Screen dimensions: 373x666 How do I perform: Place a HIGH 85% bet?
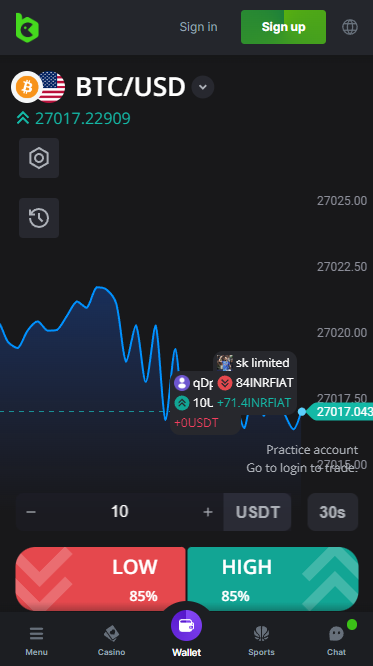point(273,579)
